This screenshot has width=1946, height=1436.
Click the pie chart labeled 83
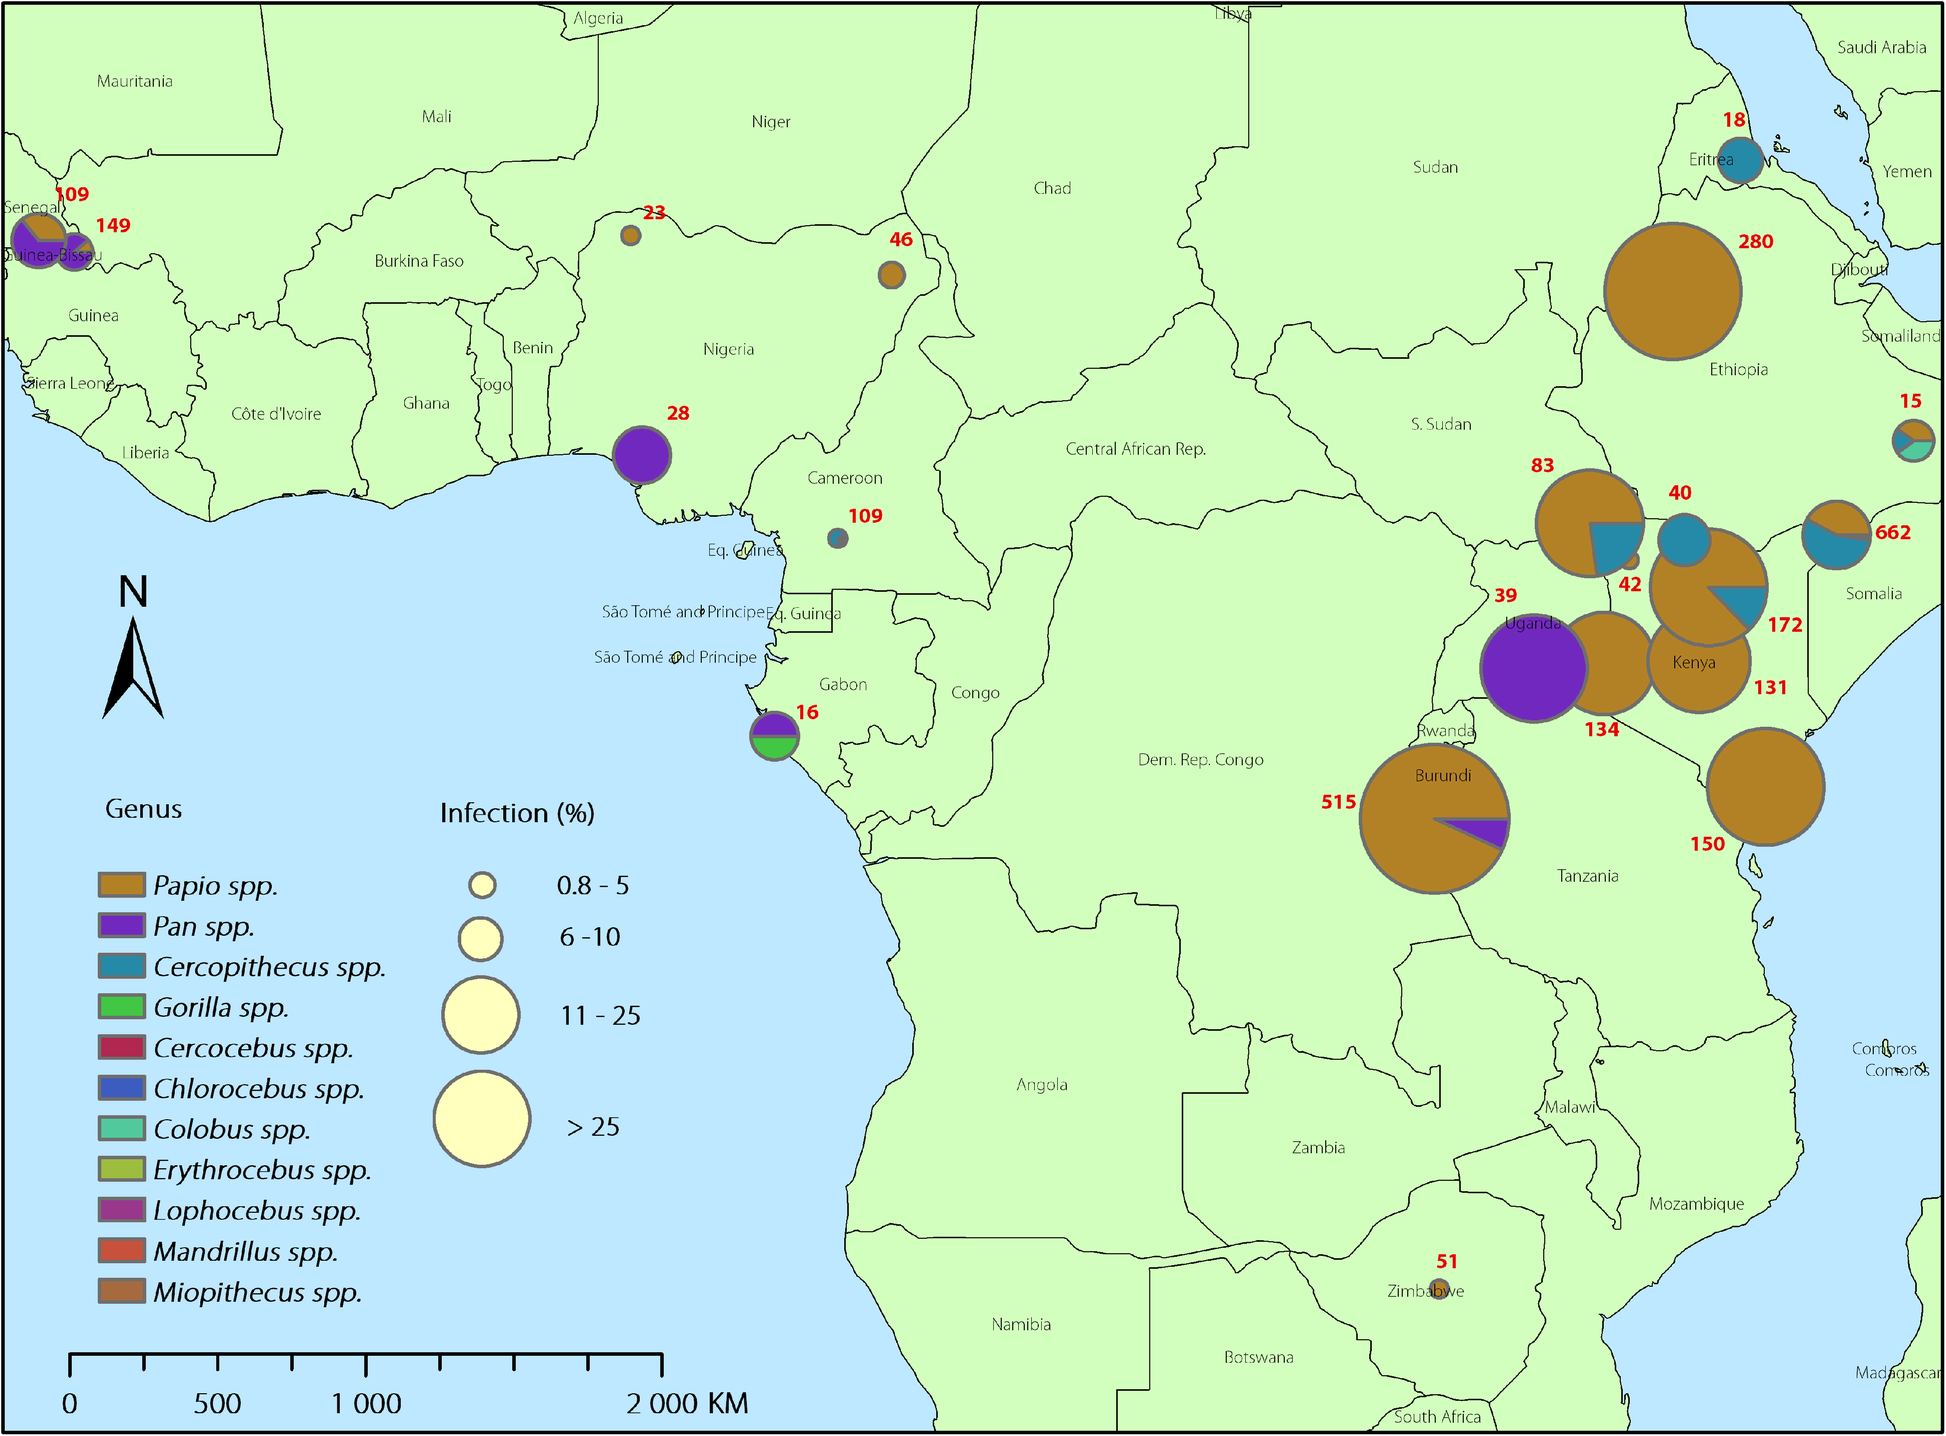pos(1590,523)
